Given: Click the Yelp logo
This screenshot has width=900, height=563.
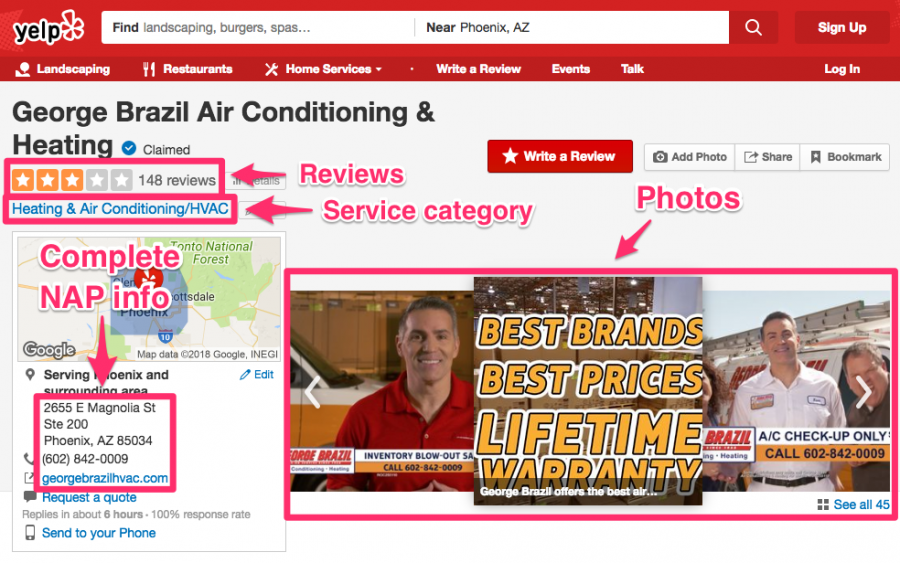Looking at the screenshot, I should pyautogui.click(x=49, y=28).
